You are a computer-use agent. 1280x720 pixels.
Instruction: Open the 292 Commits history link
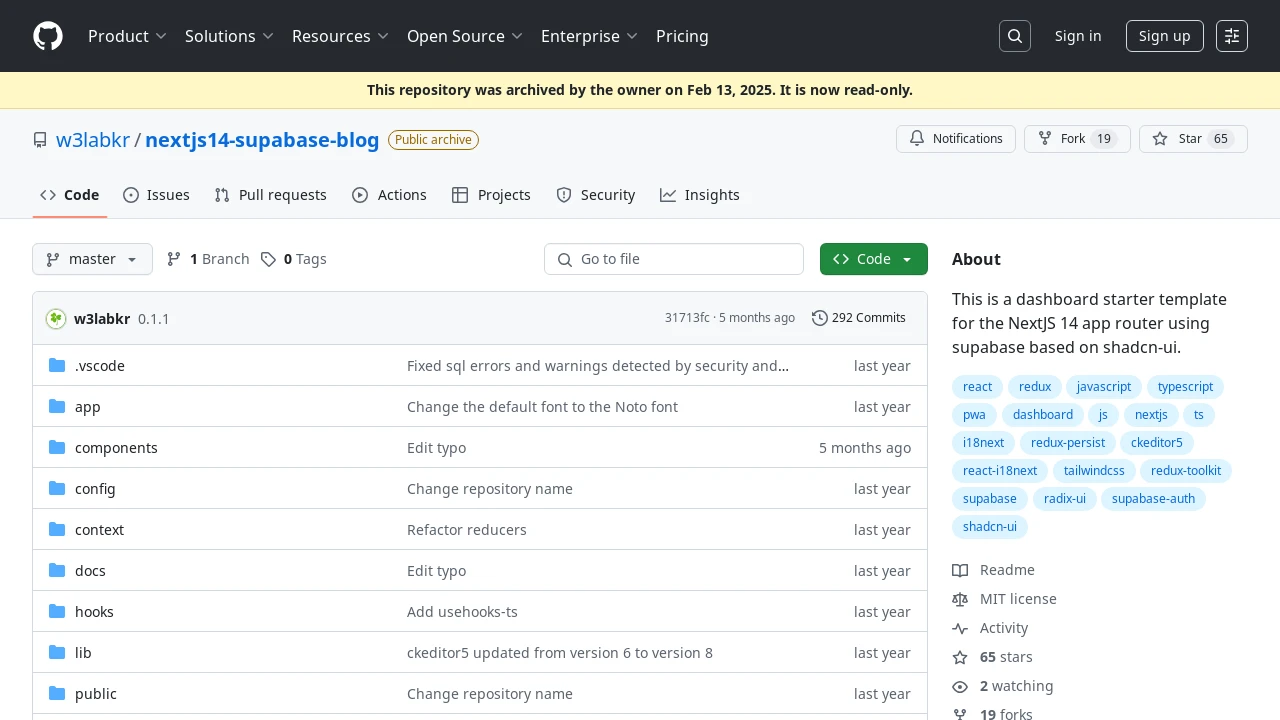point(859,318)
